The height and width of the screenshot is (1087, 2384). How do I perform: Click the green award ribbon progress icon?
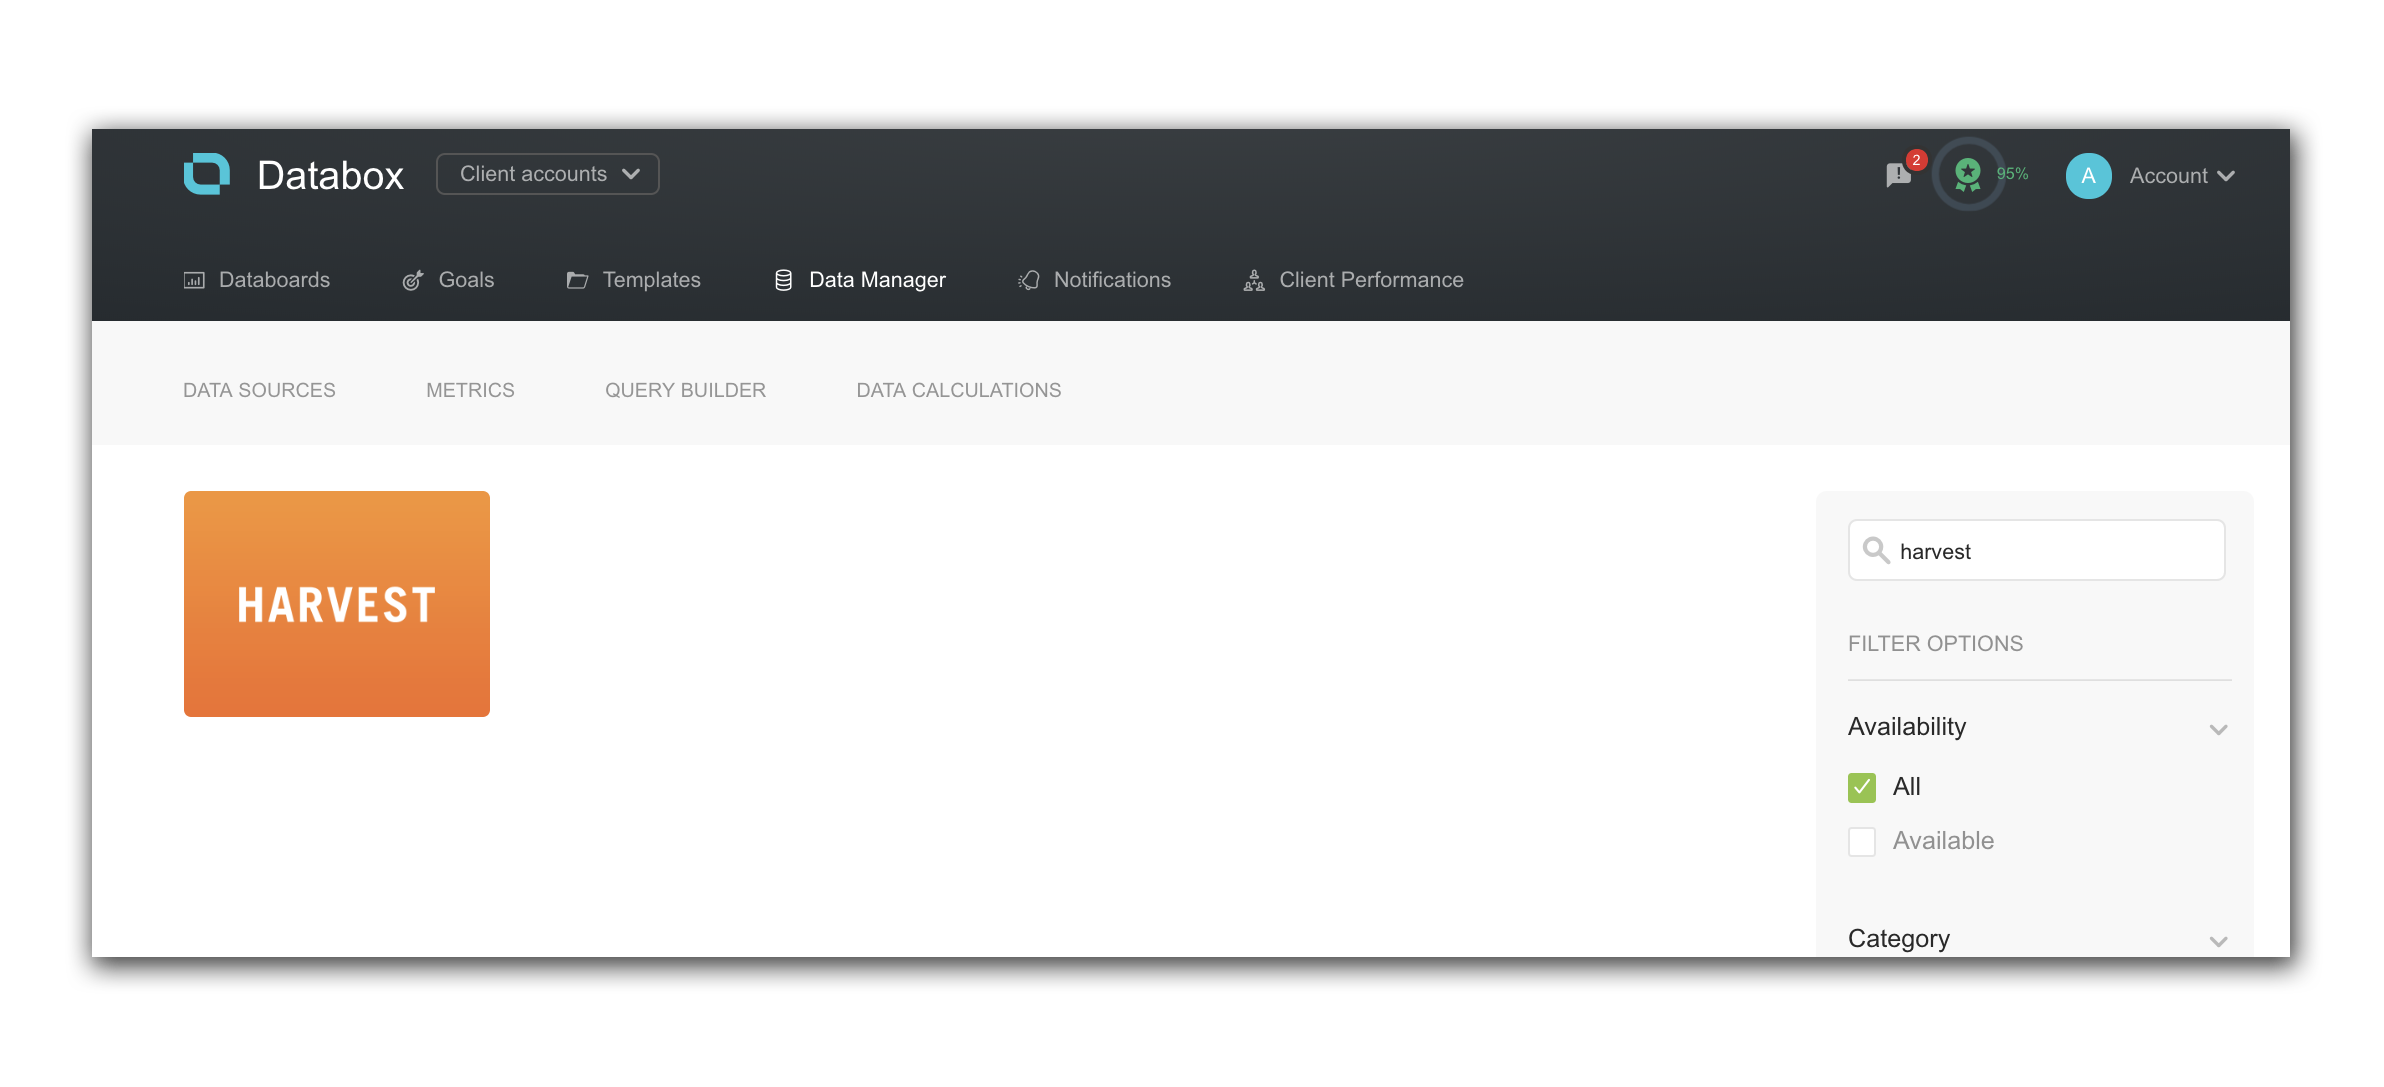pyautogui.click(x=1967, y=174)
